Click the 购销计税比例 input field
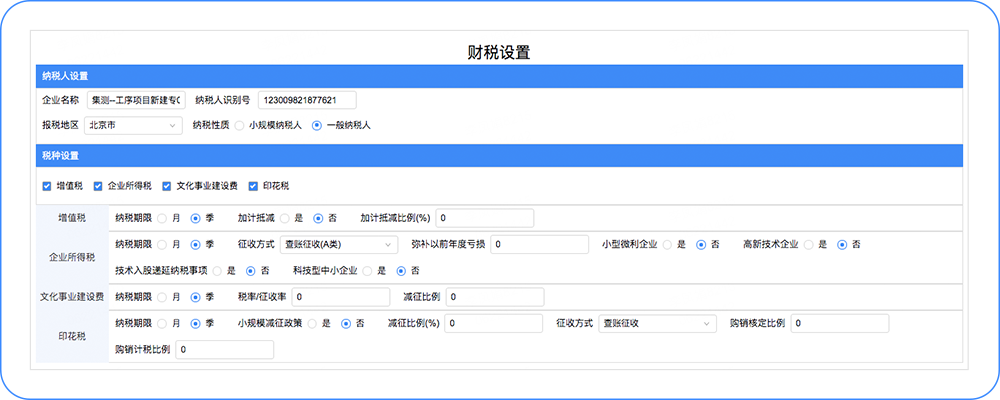 tap(224, 350)
